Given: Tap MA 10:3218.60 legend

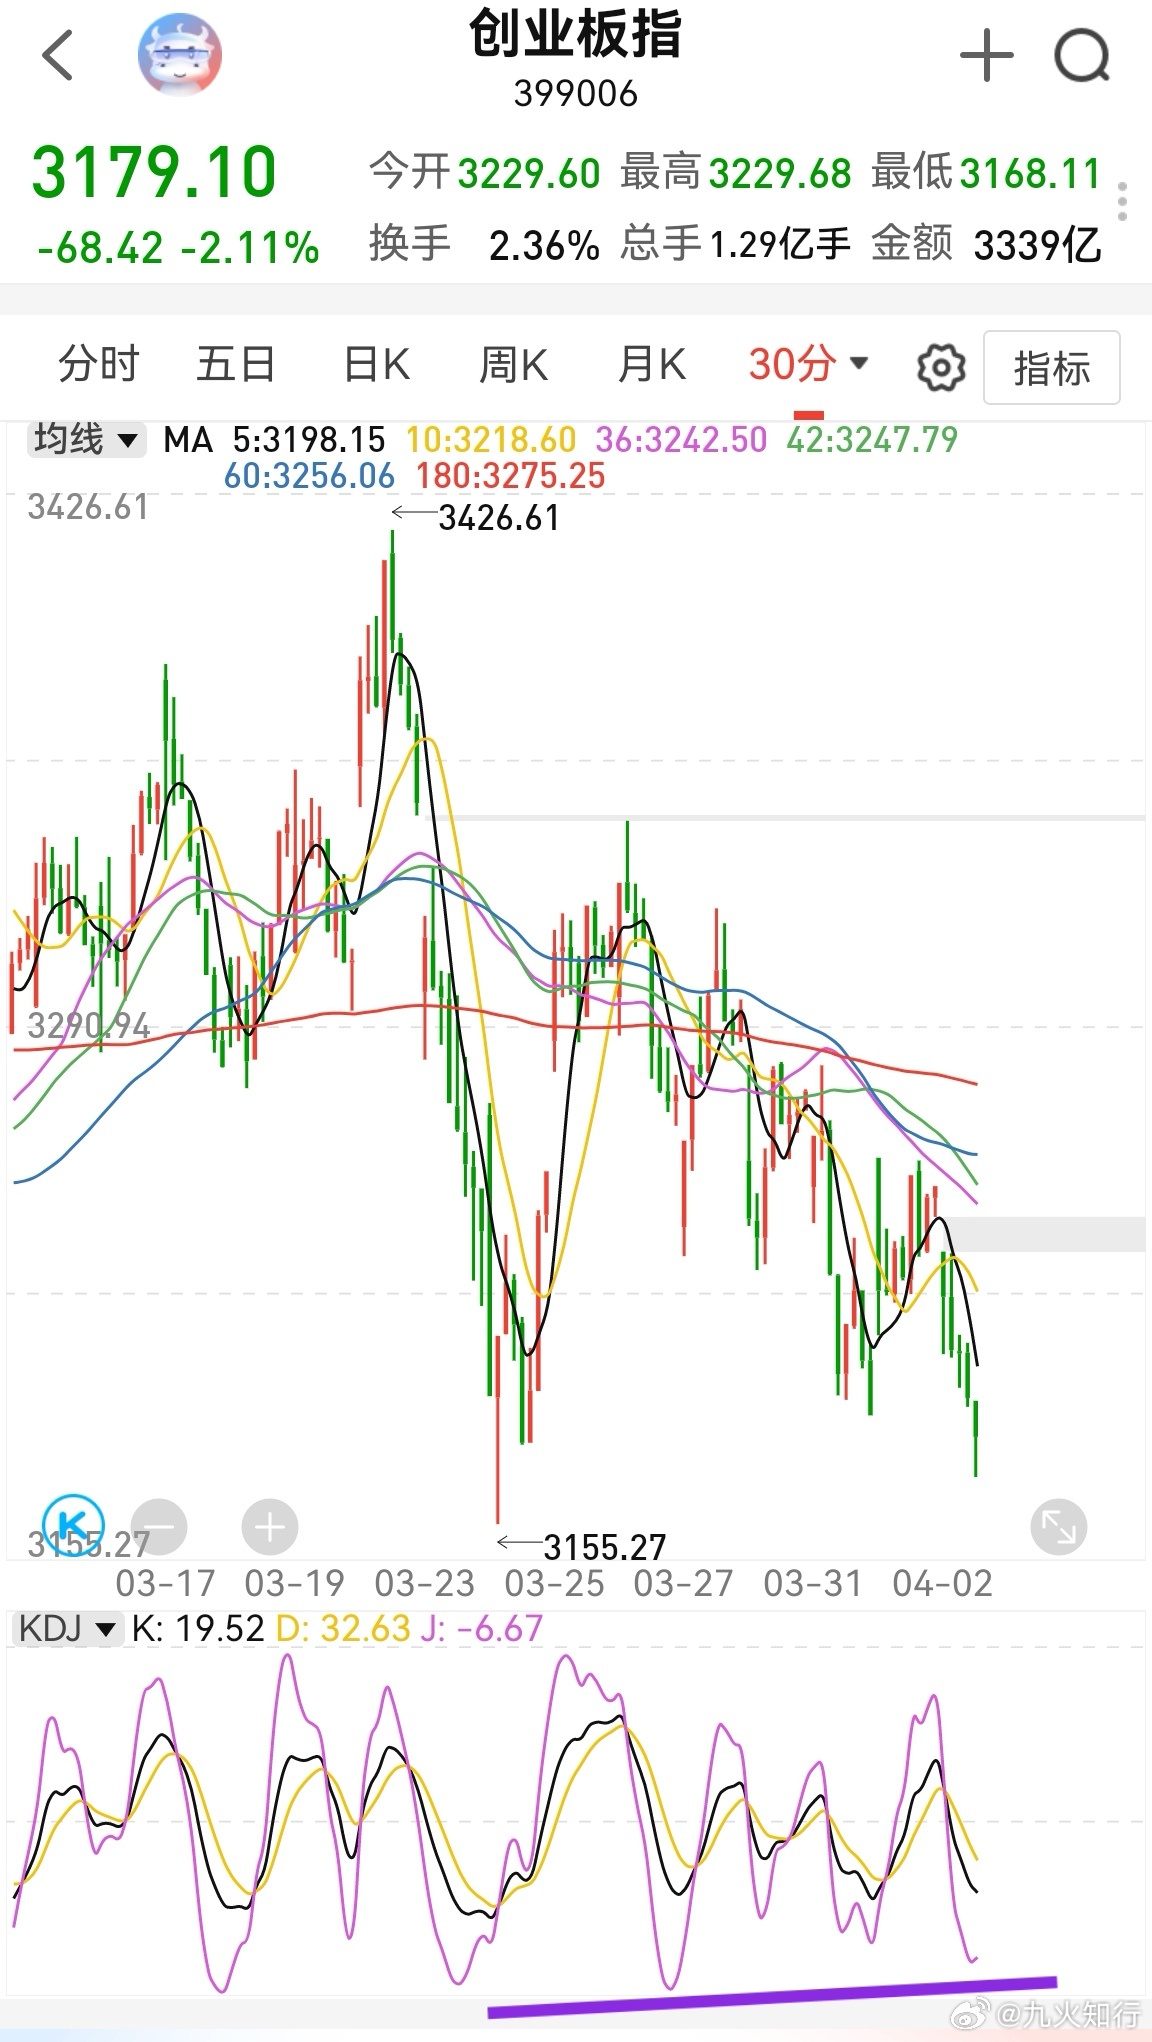Looking at the screenshot, I should click(x=491, y=439).
